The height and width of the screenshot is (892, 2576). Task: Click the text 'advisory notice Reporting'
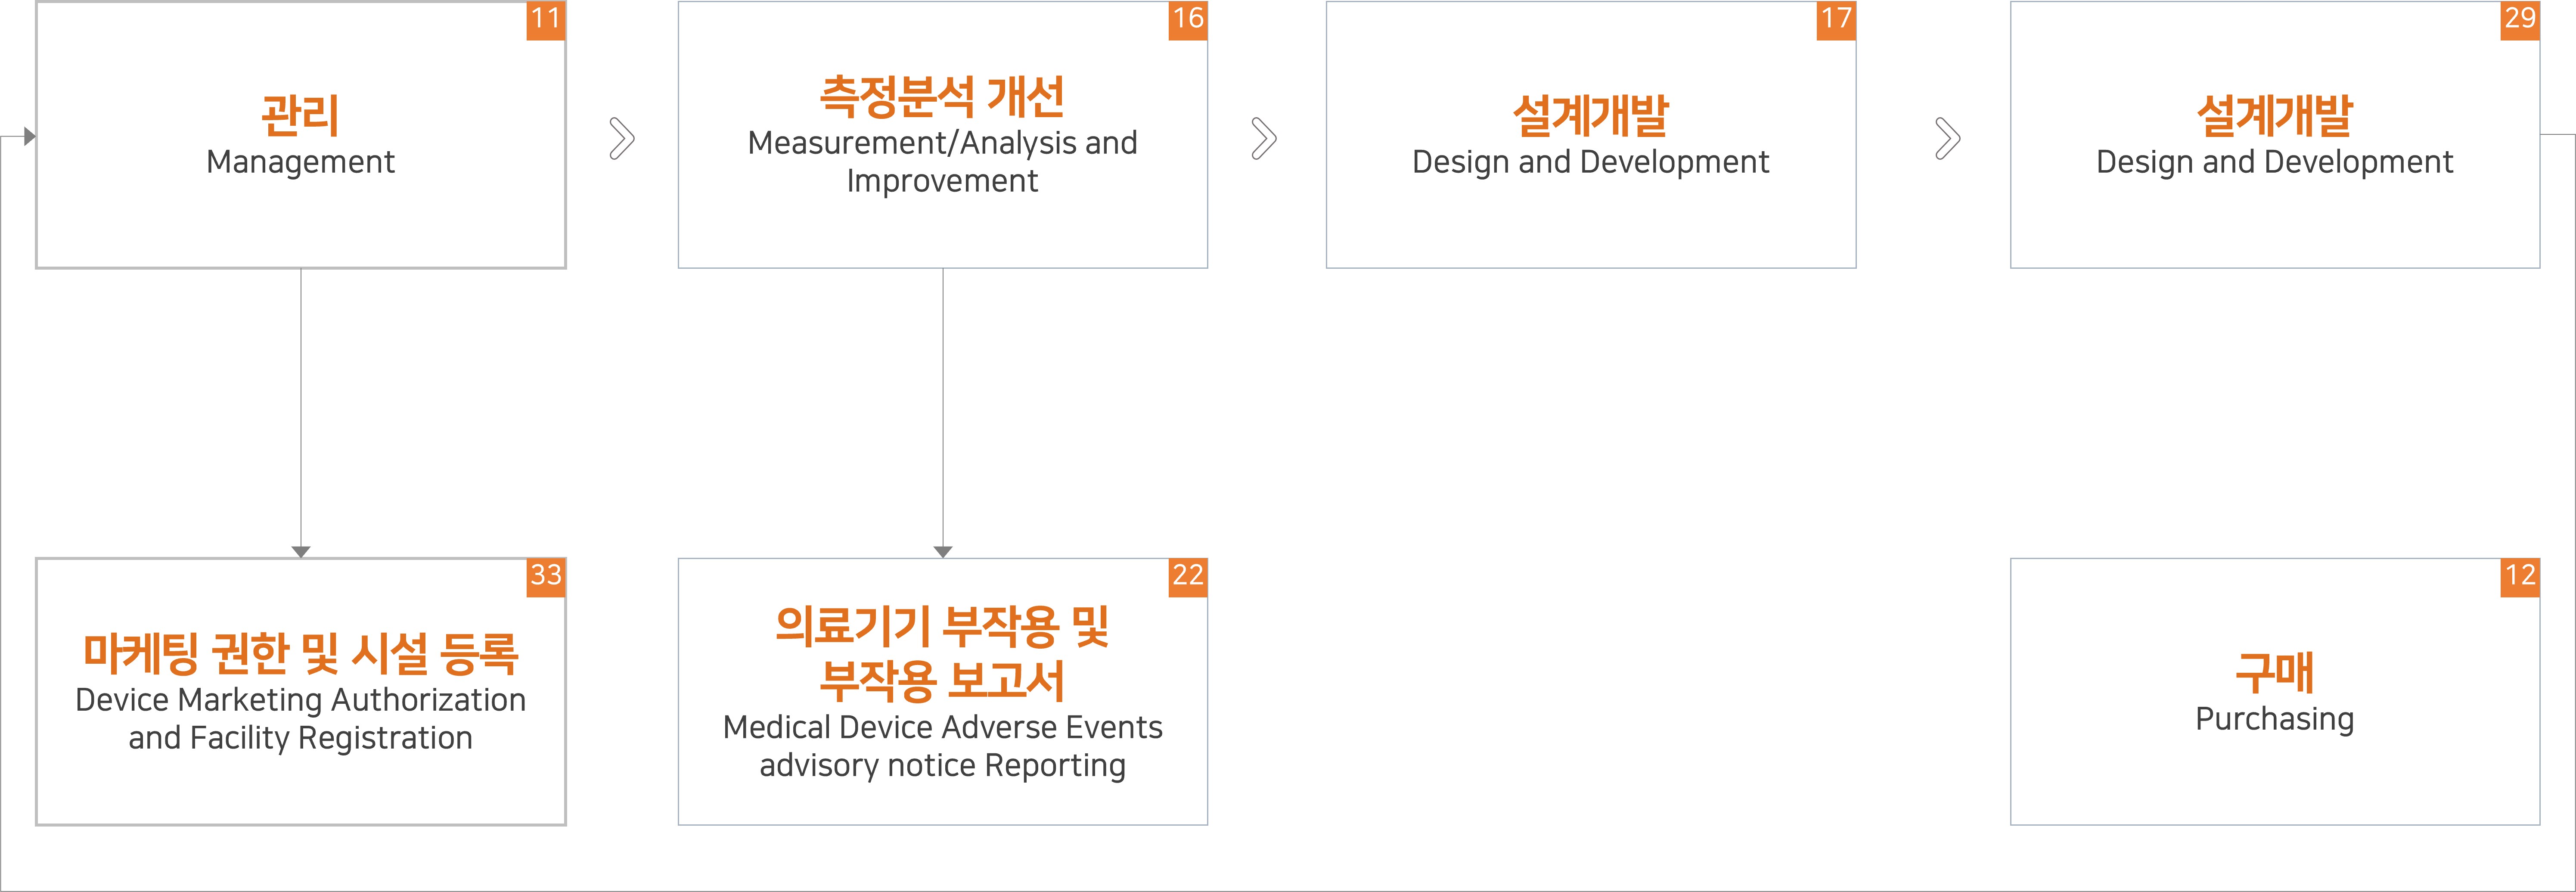tap(942, 765)
